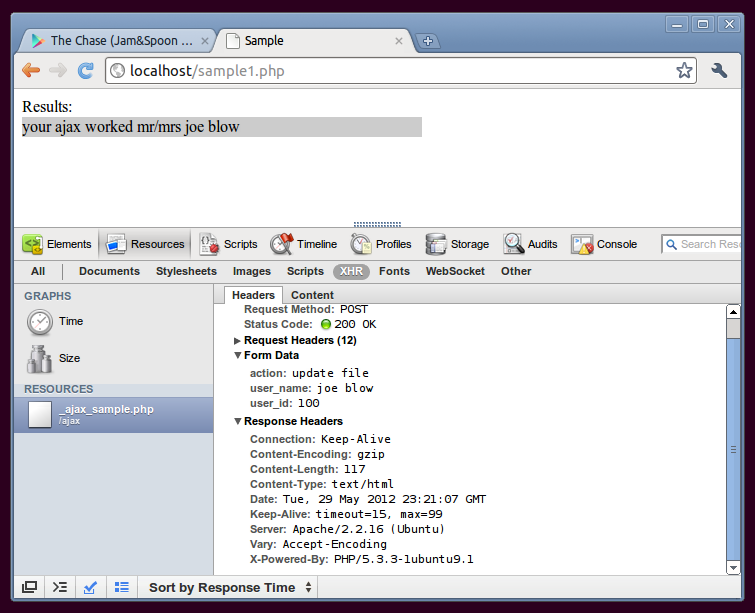755x613 pixels.
Task: Open the wrench settings menu
Action: (x=719, y=70)
